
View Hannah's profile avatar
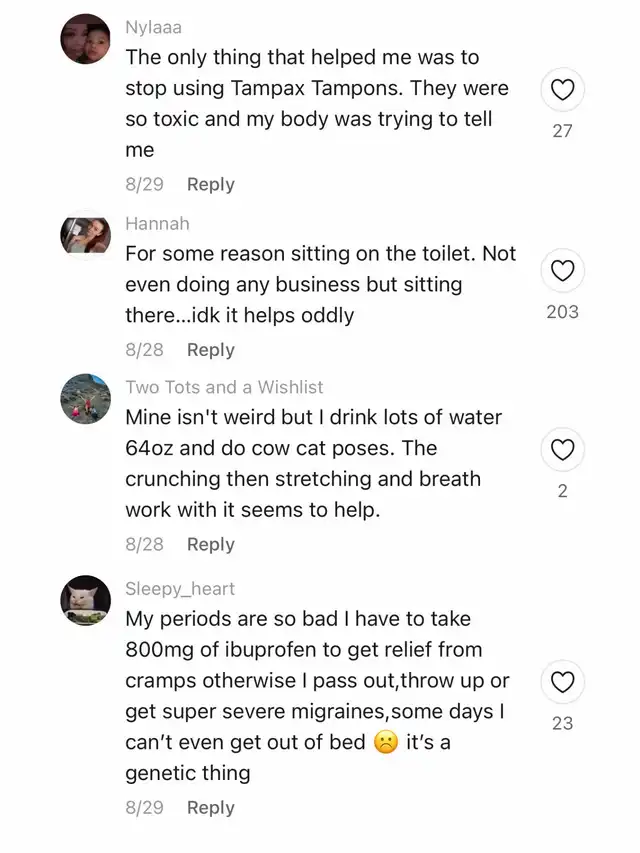coord(85,235)
